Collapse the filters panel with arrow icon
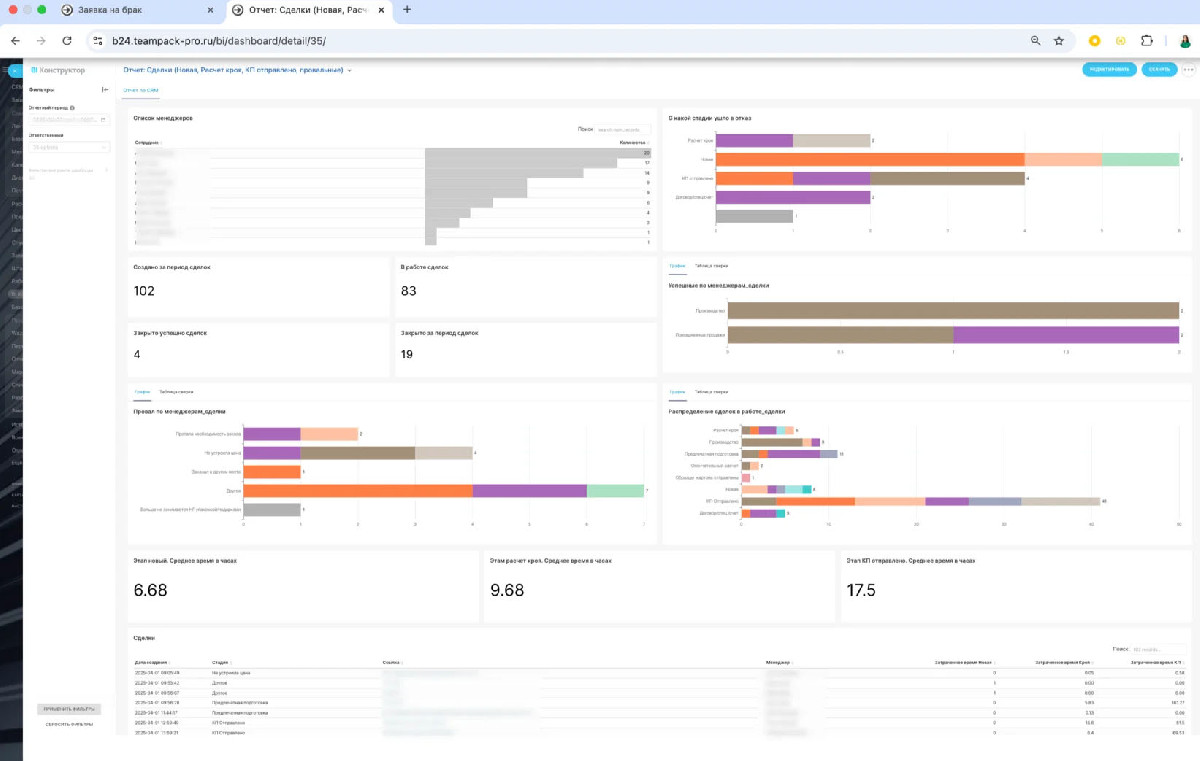 [105, 90]
